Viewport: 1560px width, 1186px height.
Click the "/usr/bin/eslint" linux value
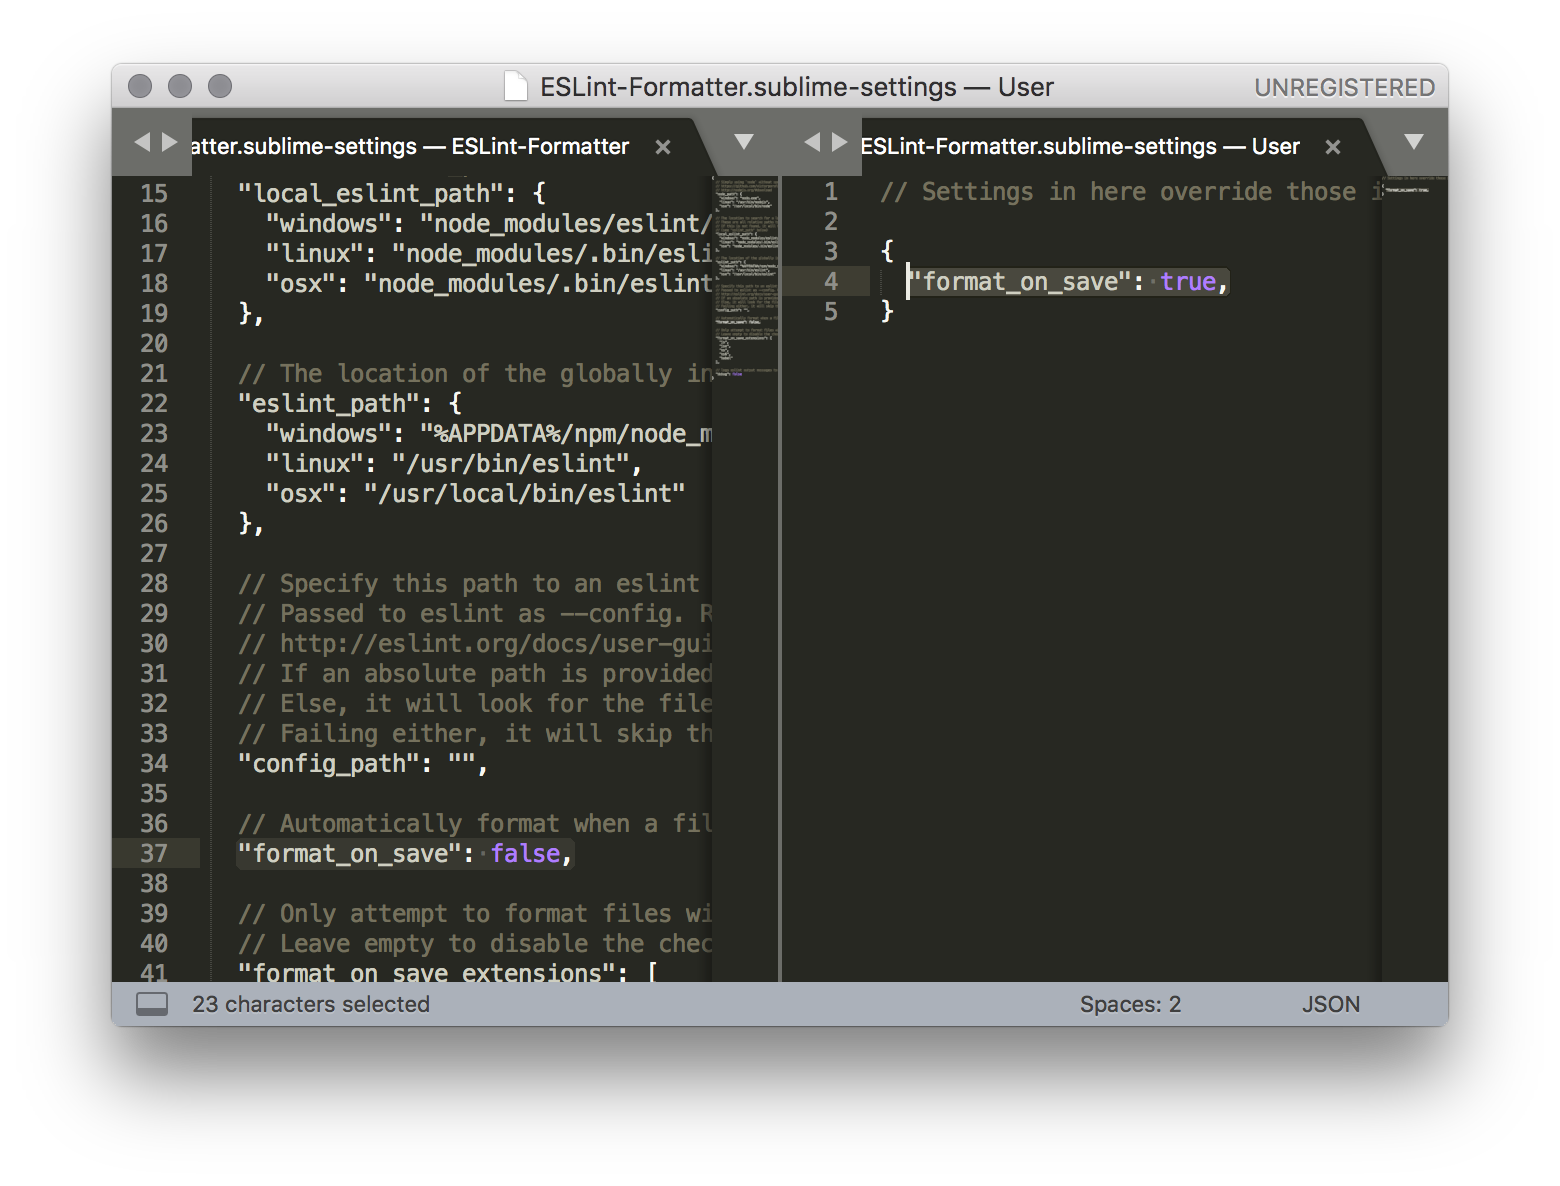click(x=510, y=463)
